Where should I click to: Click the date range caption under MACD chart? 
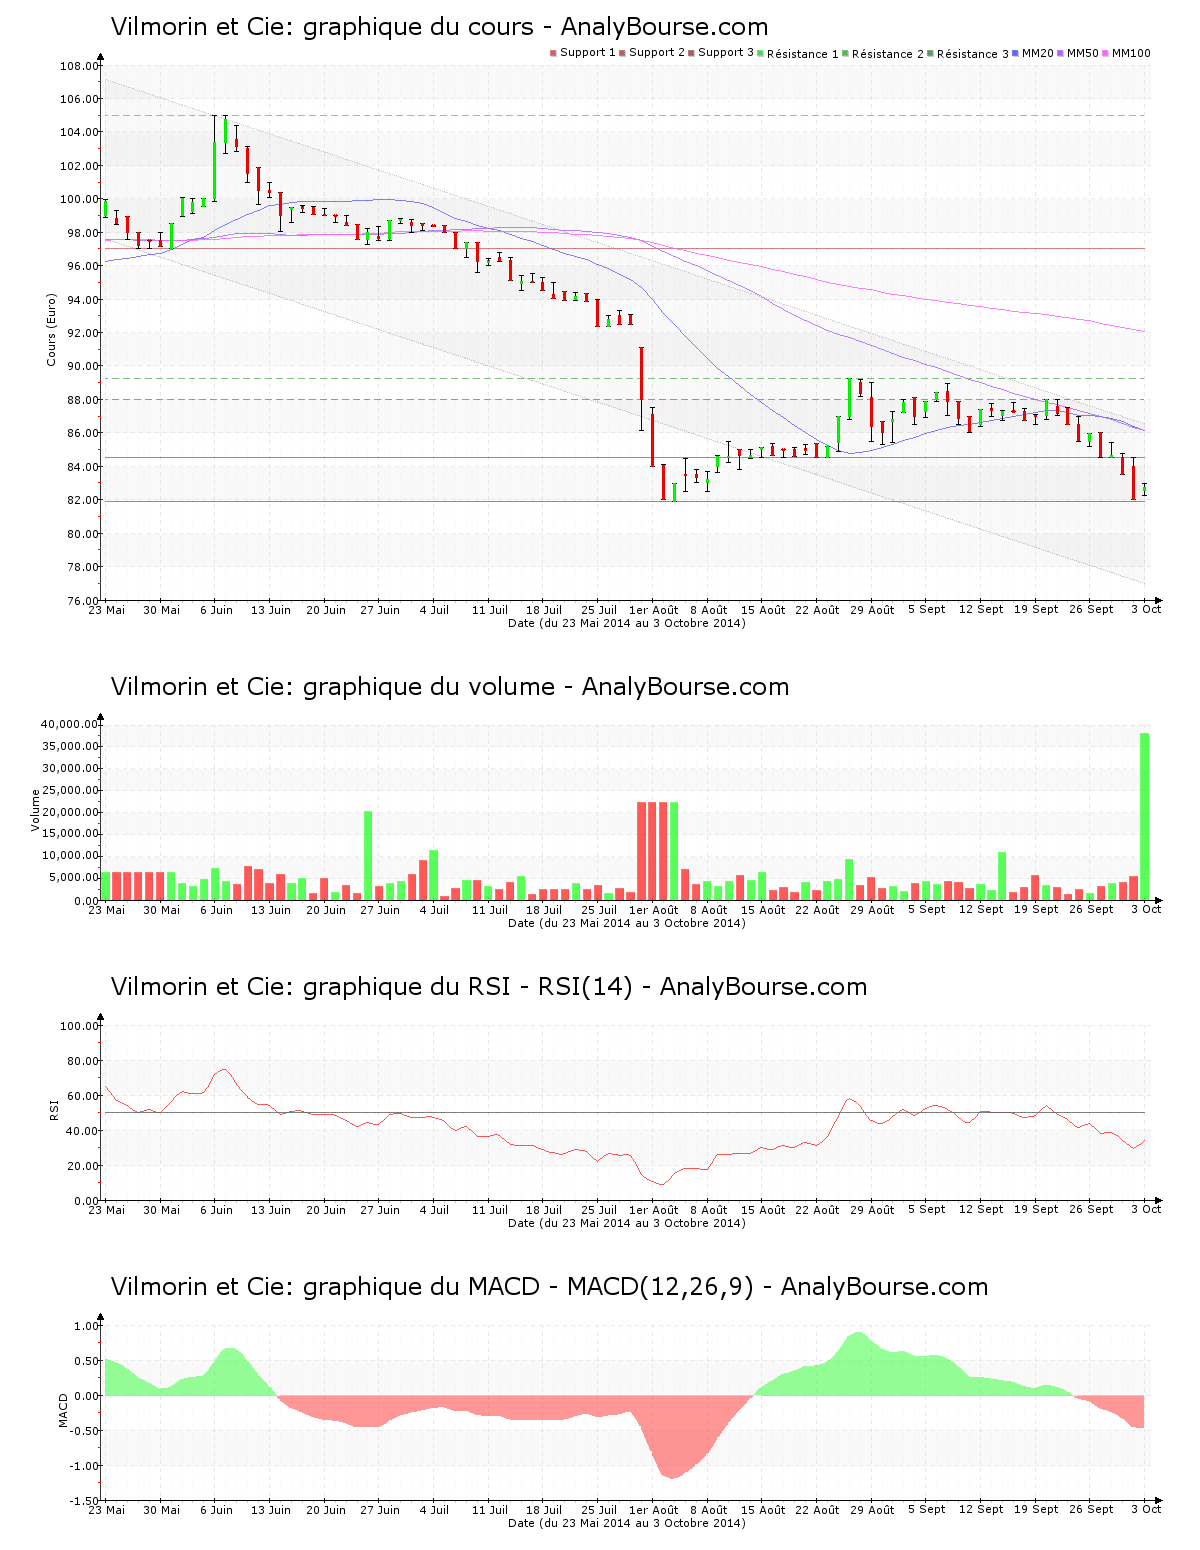(x=626, y=1523)
